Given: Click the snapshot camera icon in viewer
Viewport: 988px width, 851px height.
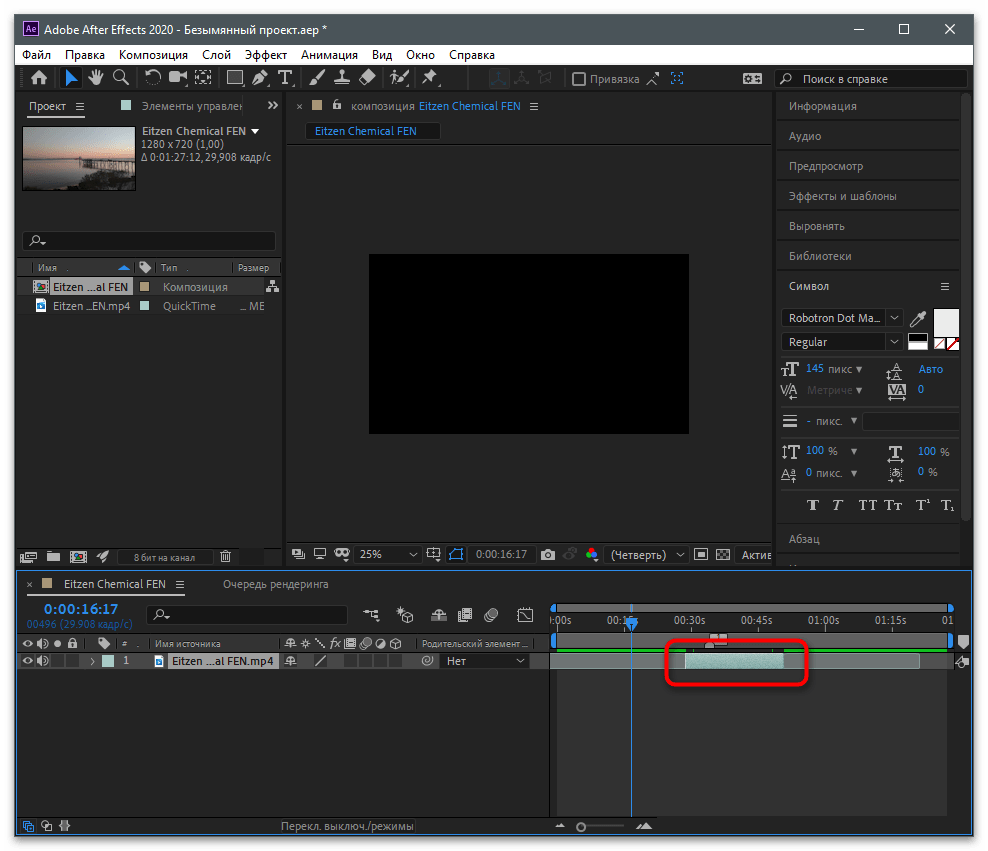Looking at the screenshot, I should point(548,554).
